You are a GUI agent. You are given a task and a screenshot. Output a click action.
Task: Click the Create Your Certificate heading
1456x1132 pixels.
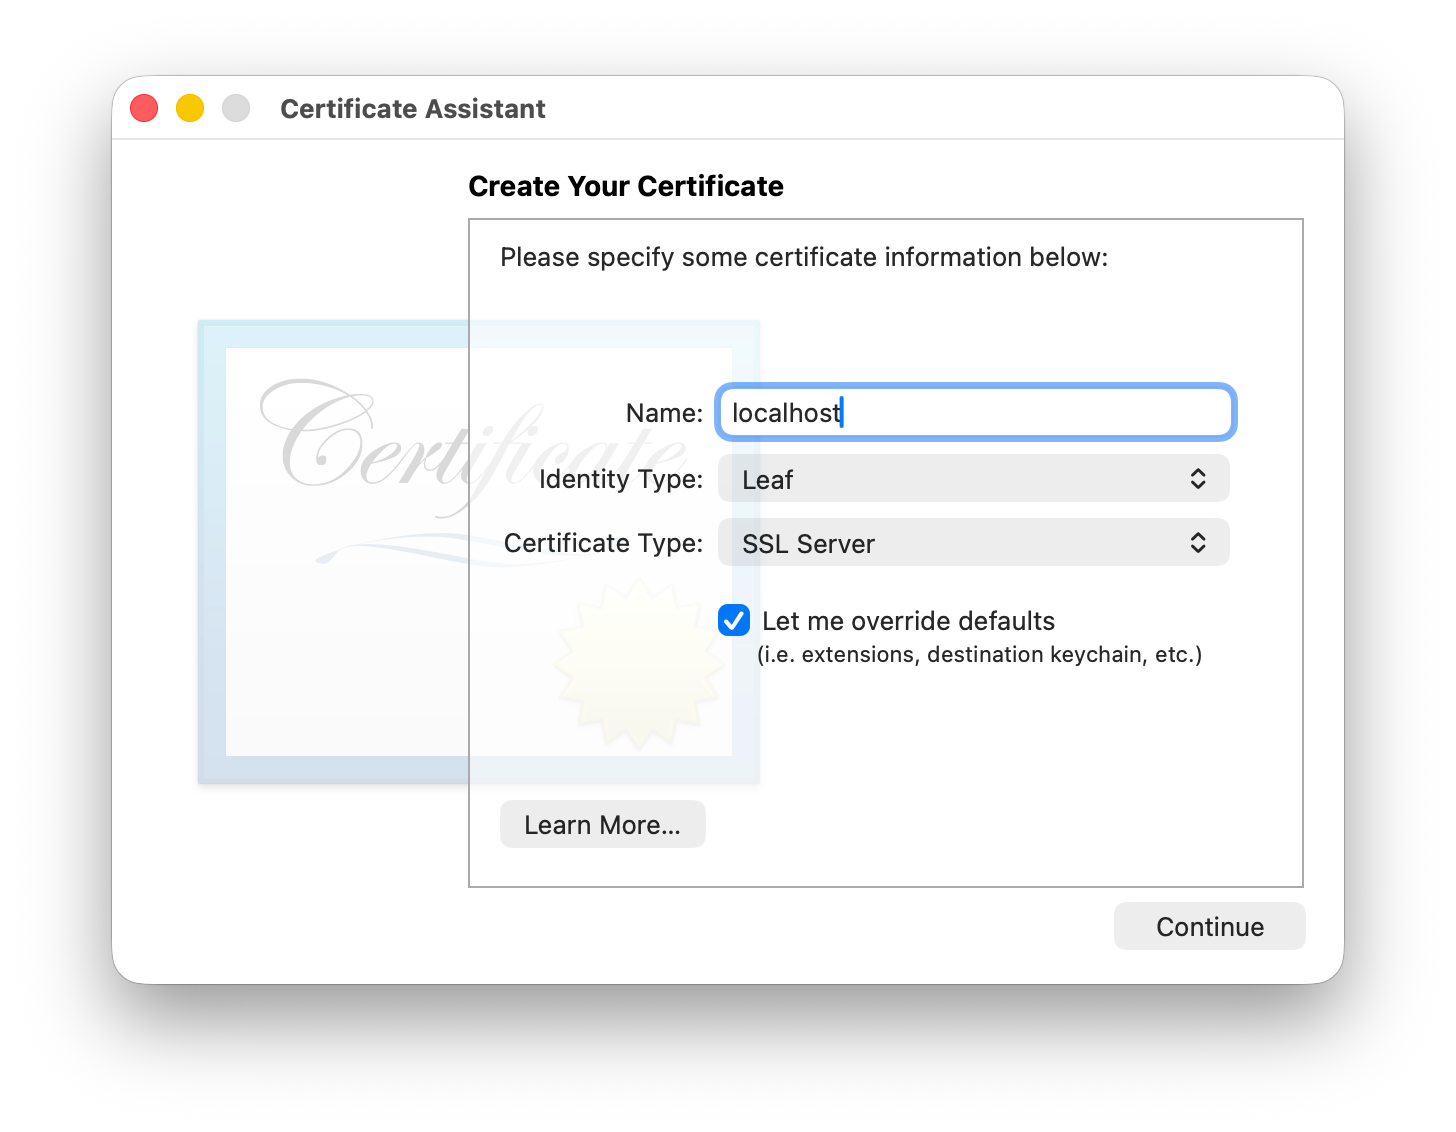pos(625,187)
